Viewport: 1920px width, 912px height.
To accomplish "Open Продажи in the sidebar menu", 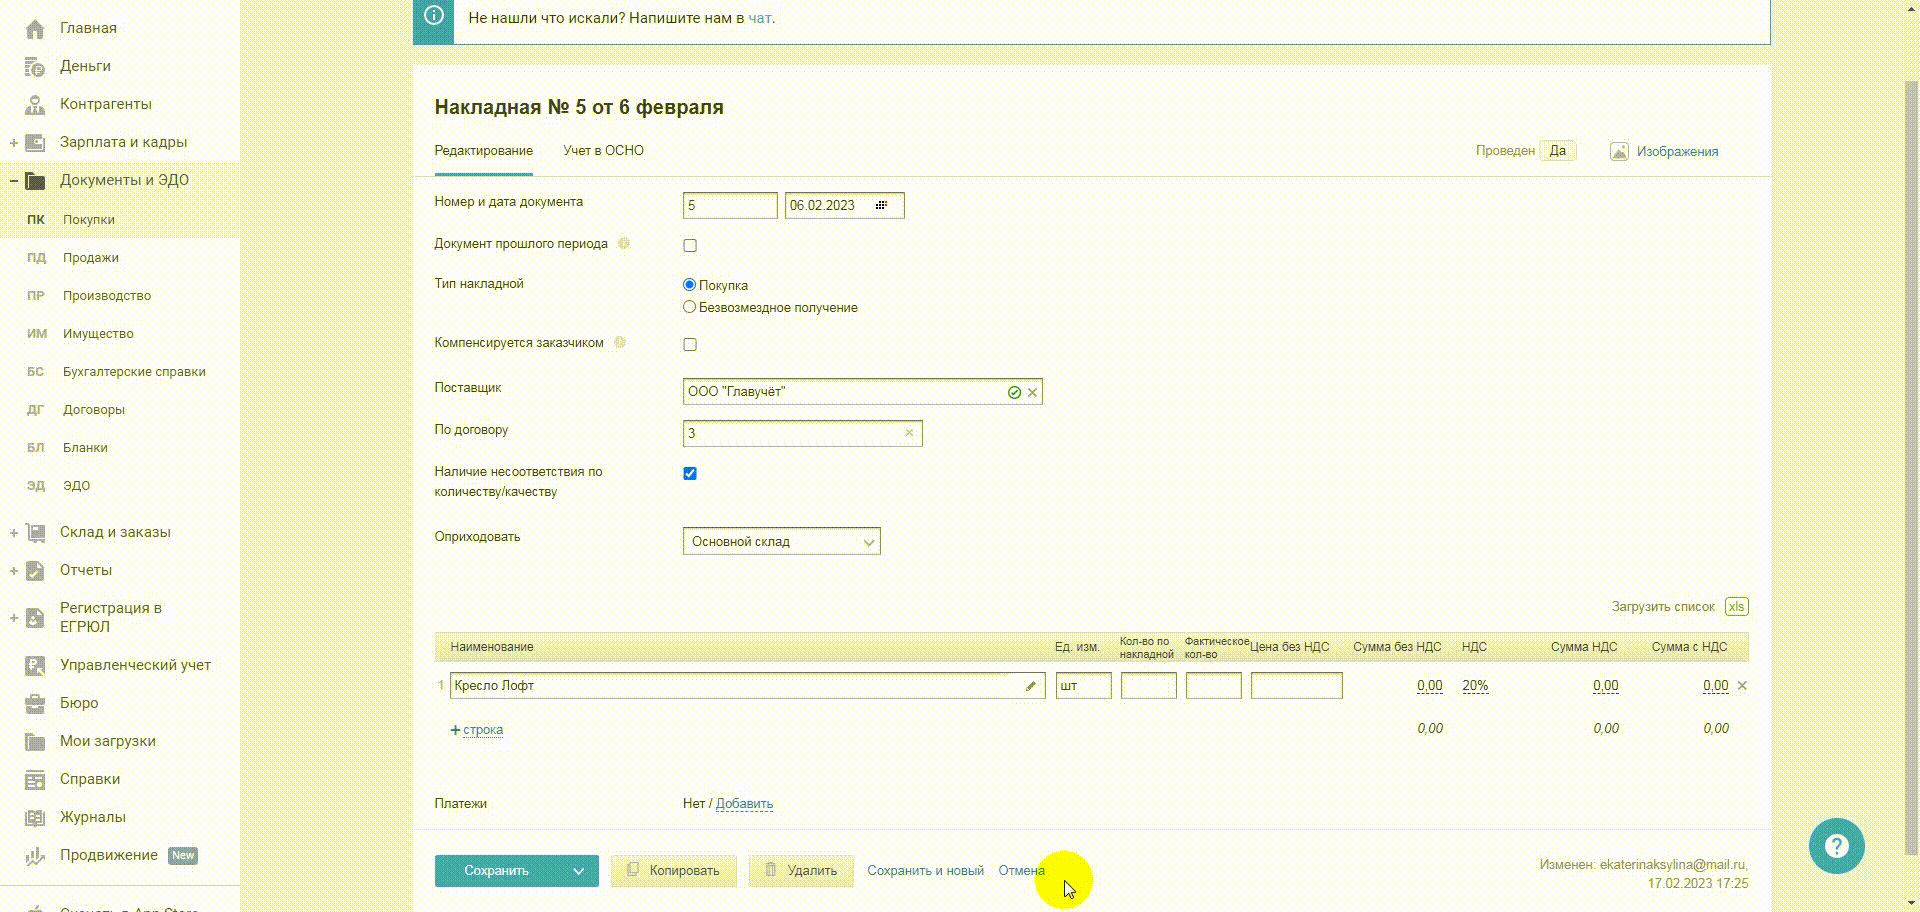I will 90,258.
